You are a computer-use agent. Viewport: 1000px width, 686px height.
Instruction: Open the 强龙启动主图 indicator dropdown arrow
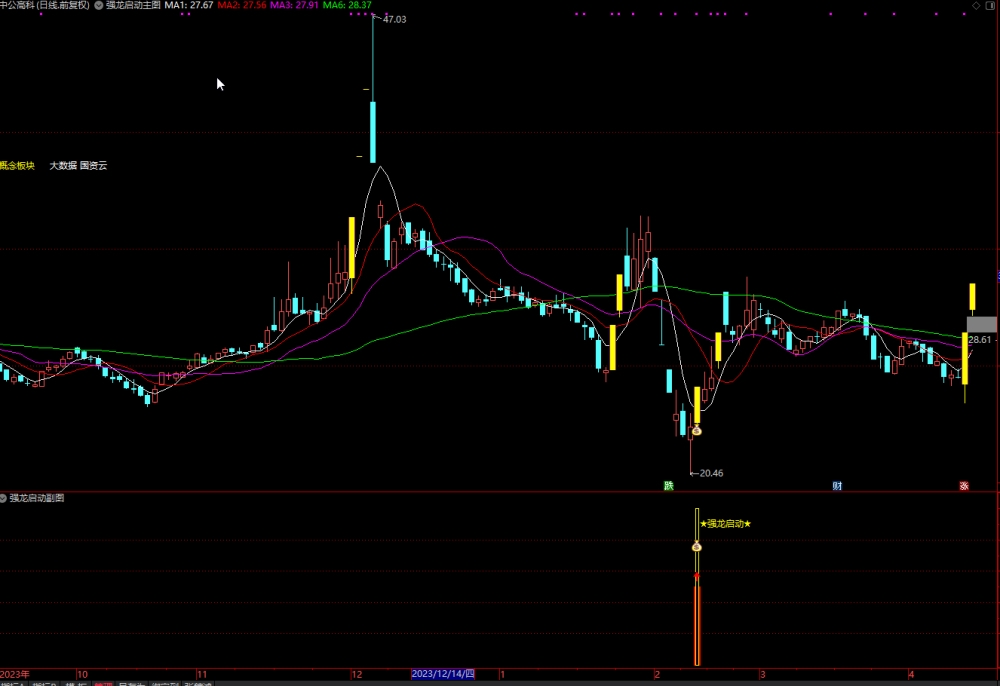99,5
